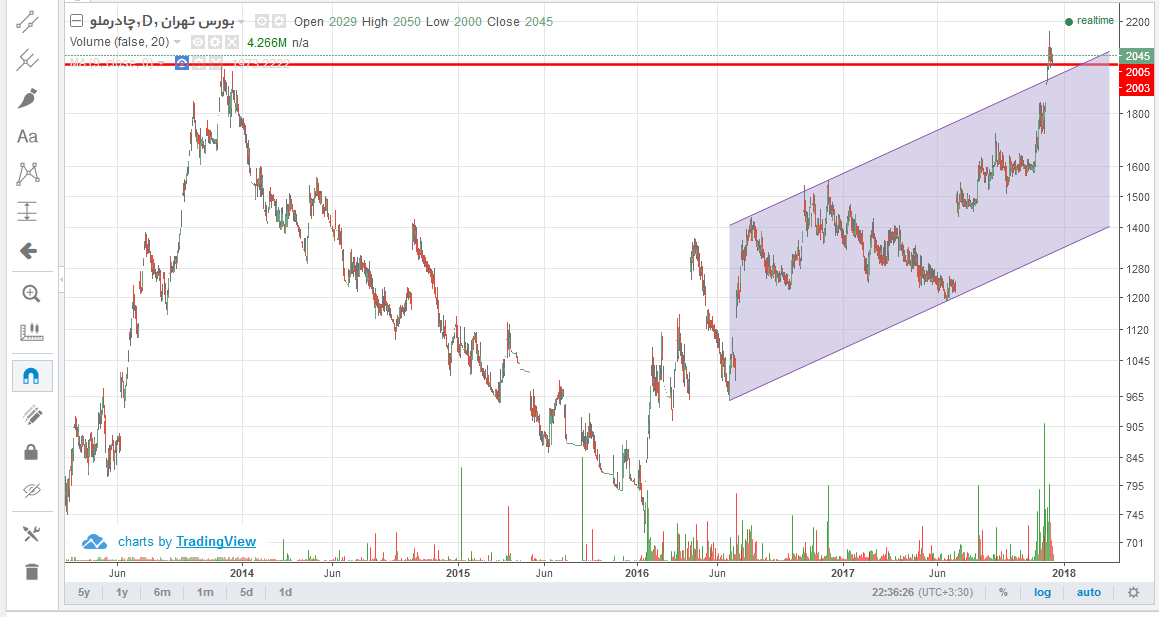Screen dimensions: 1159x617
Task: Select the pattern drawing tool
Action: tap(29, 174)
